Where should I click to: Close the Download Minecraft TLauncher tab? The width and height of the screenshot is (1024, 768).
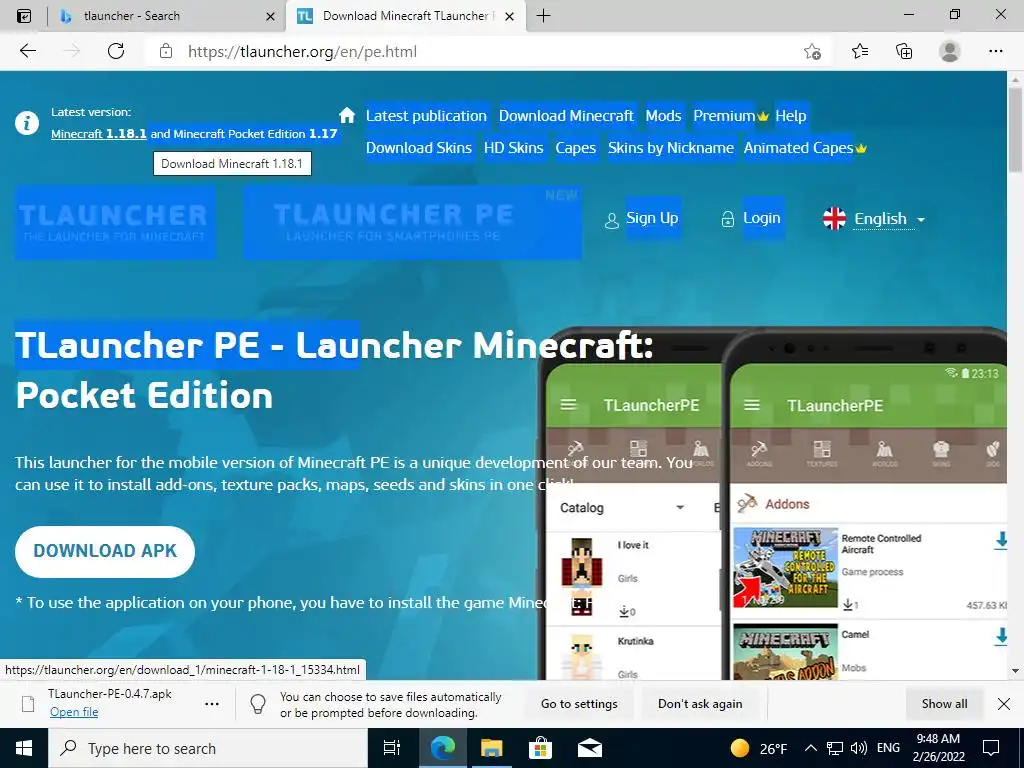coord(510,16)
